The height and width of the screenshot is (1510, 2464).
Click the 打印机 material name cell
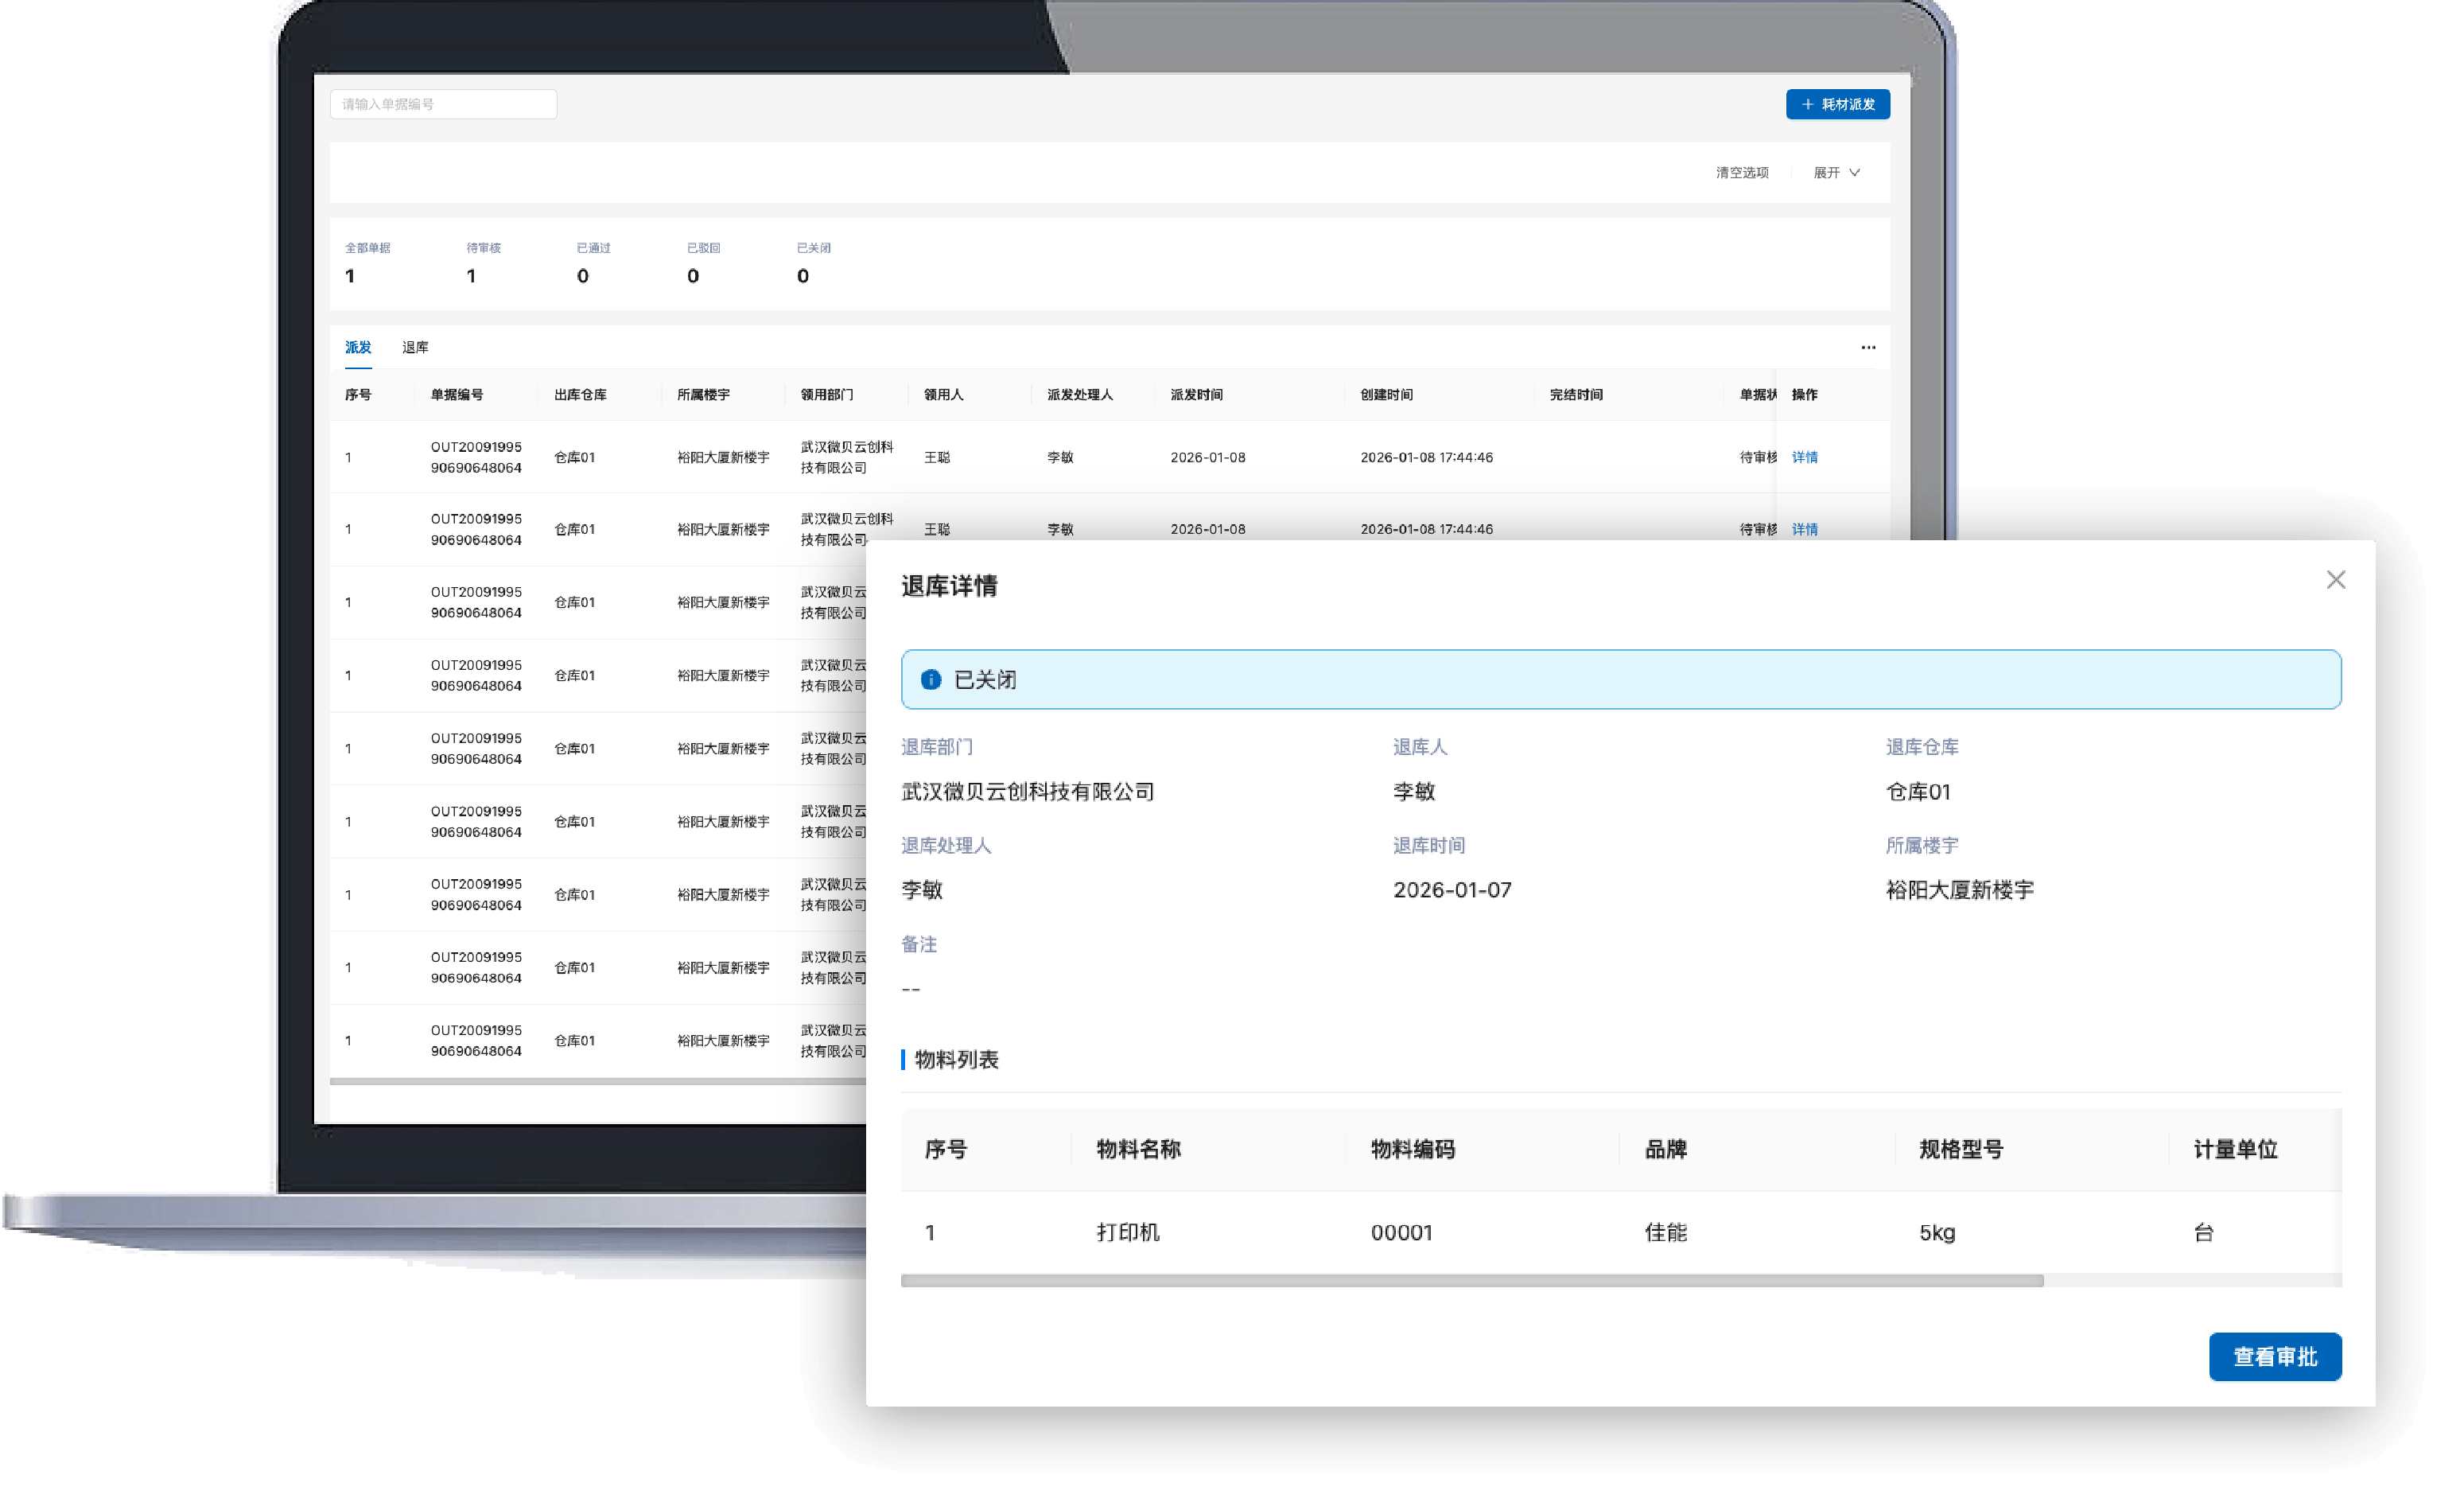tap(1128, 1233)
